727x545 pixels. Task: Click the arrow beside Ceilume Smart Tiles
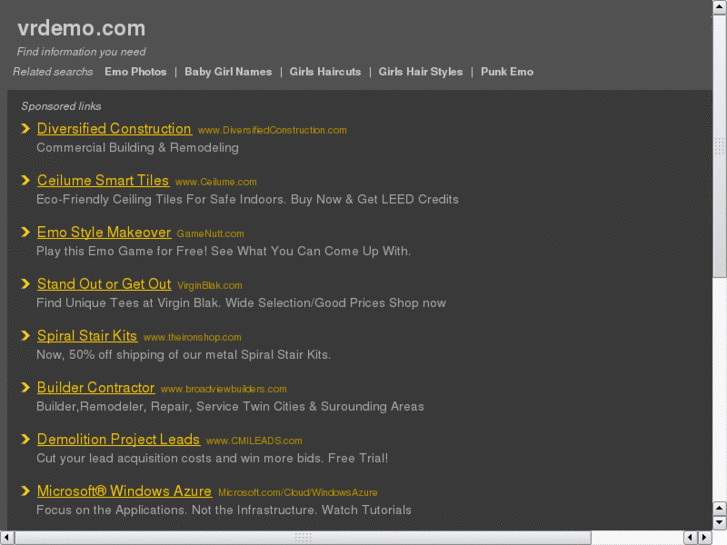[x=26, y=180]
